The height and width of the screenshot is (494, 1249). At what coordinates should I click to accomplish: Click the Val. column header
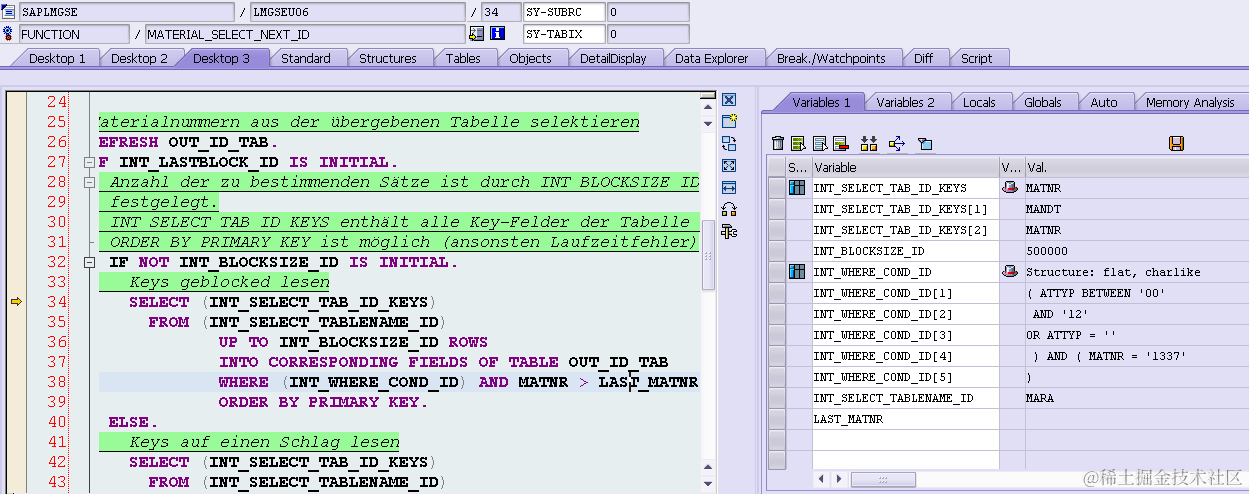click(x=1136, y=167)
